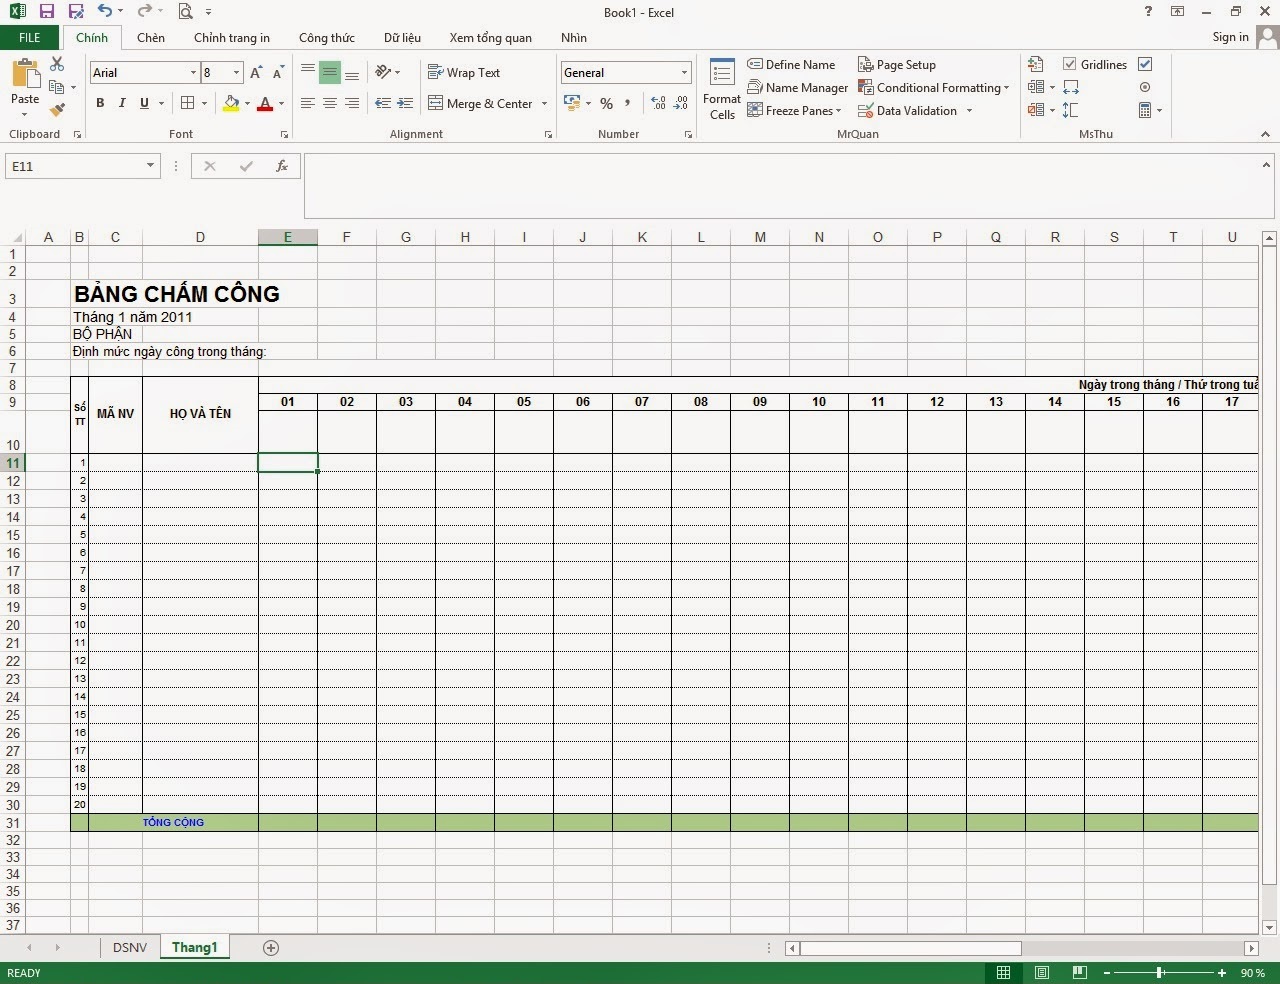The width and height of the screenshot is (1280, 984).
Task: Apply Middle Align (highlighted green)
Action: tap(330, 72)
